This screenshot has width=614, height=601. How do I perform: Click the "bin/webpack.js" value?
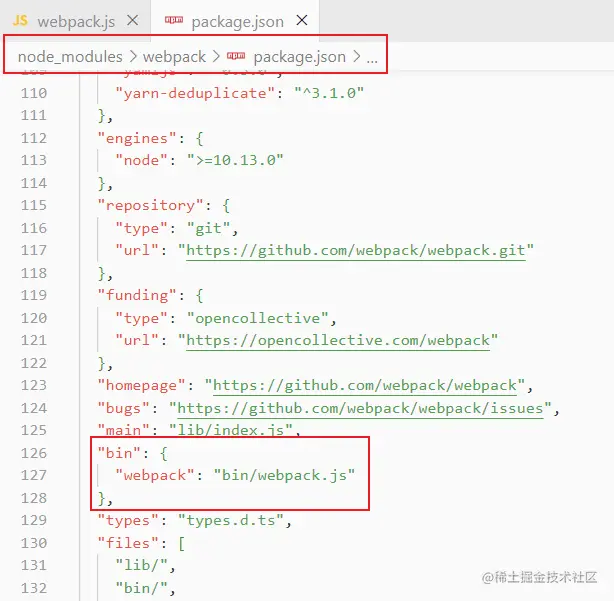(x=284, y=476)
